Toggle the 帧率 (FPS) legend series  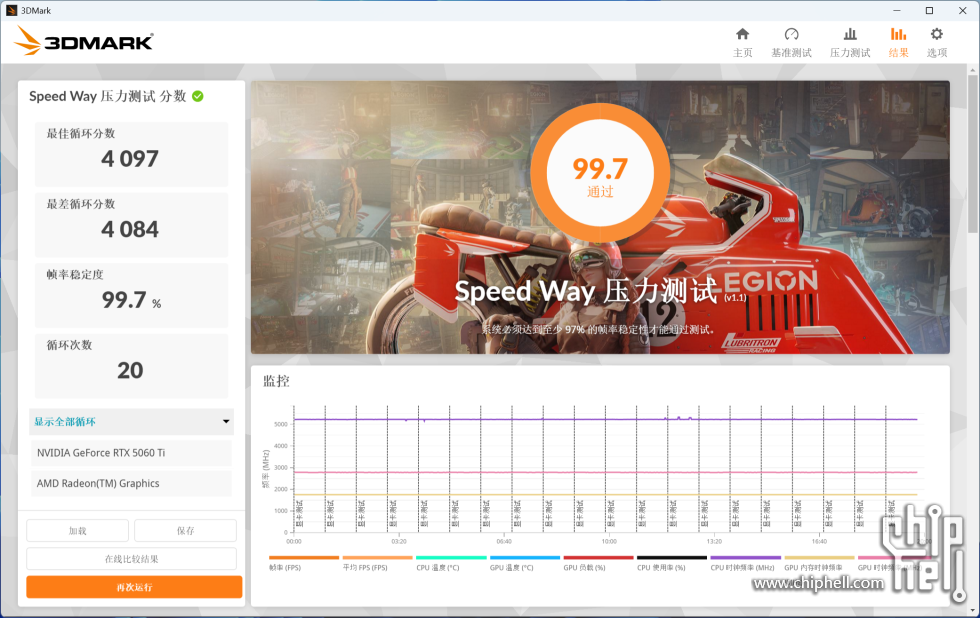pos(304,563)
